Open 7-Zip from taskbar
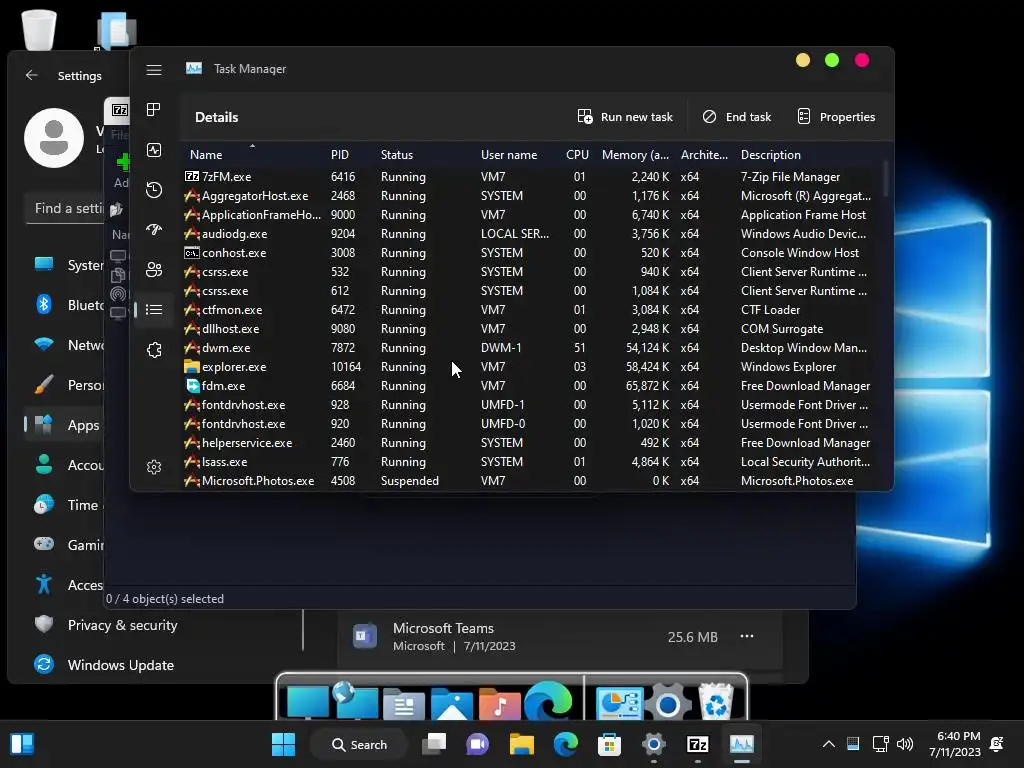 (x=697, y=744)
